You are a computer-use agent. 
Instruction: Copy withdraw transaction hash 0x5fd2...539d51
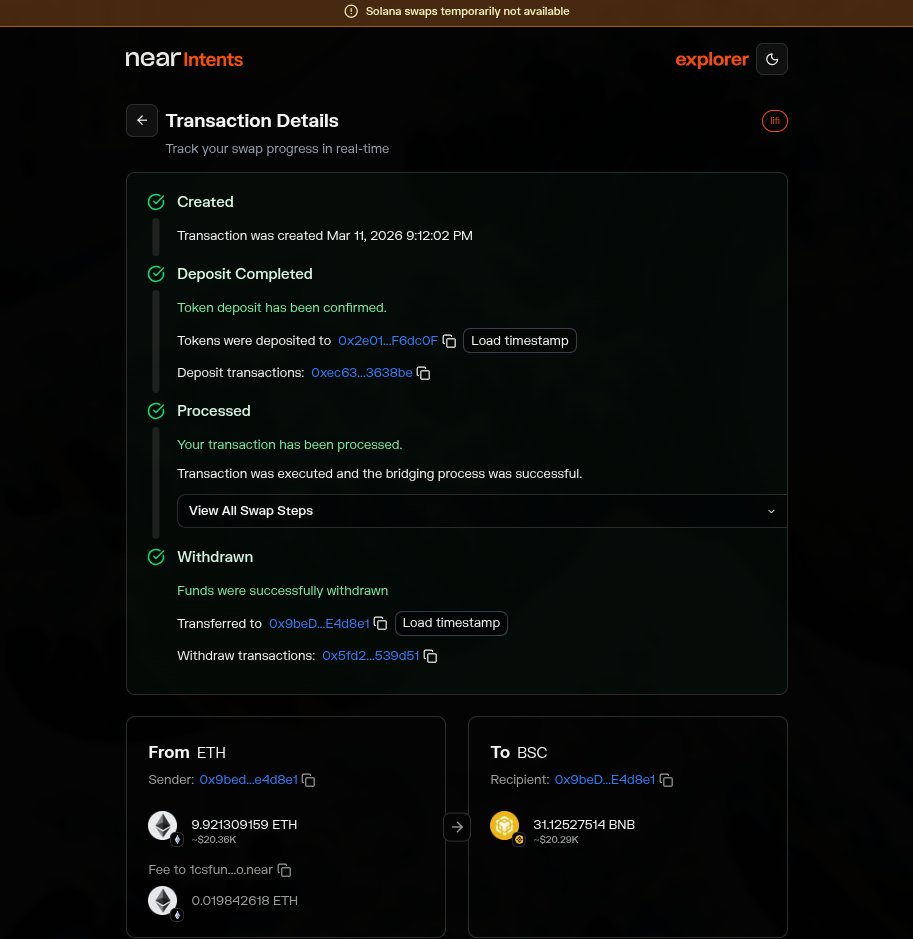pyautogui.click(x=430, y=656)
